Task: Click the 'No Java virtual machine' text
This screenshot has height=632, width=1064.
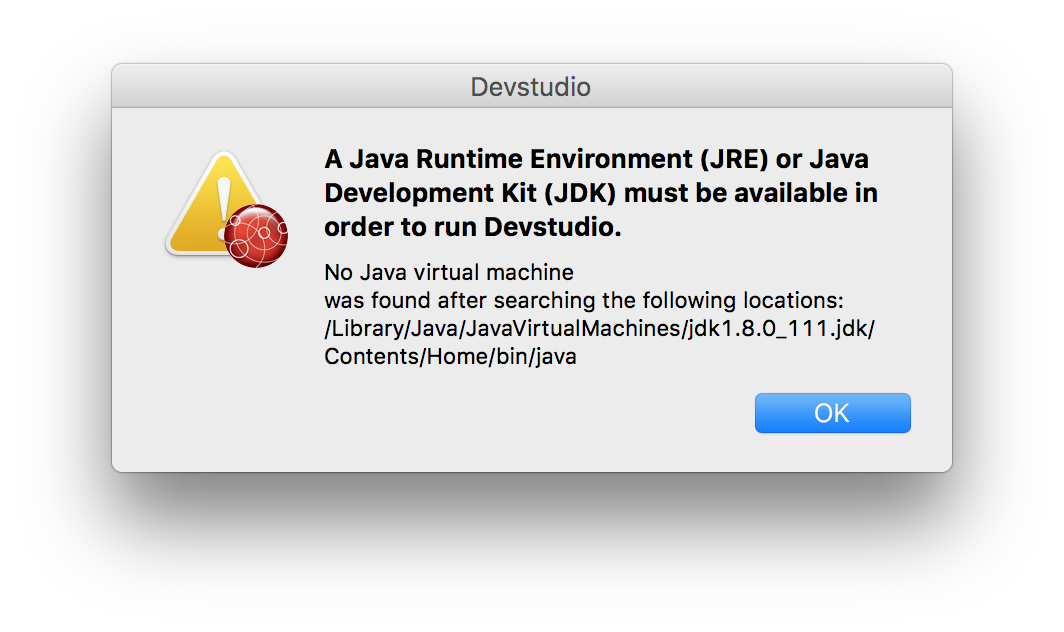Action: [x=449, y=272]
